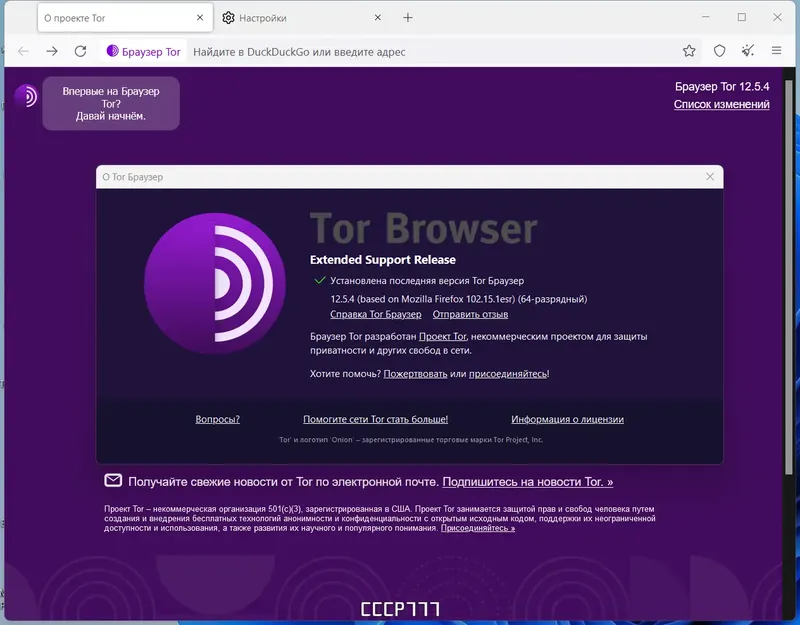Click 'Присоединяйтесь »' link at page bottom
Screen dimensions: 800x625
tap(478, 528)
